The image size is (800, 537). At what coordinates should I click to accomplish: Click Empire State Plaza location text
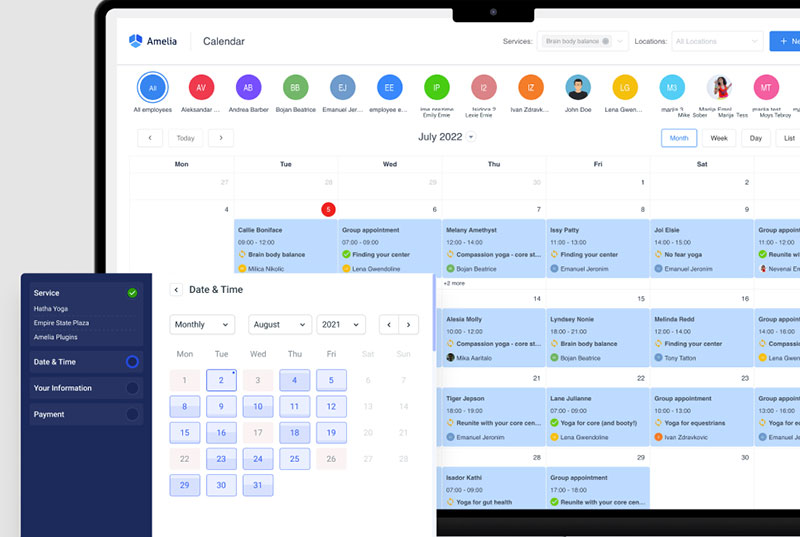(61, 323)
